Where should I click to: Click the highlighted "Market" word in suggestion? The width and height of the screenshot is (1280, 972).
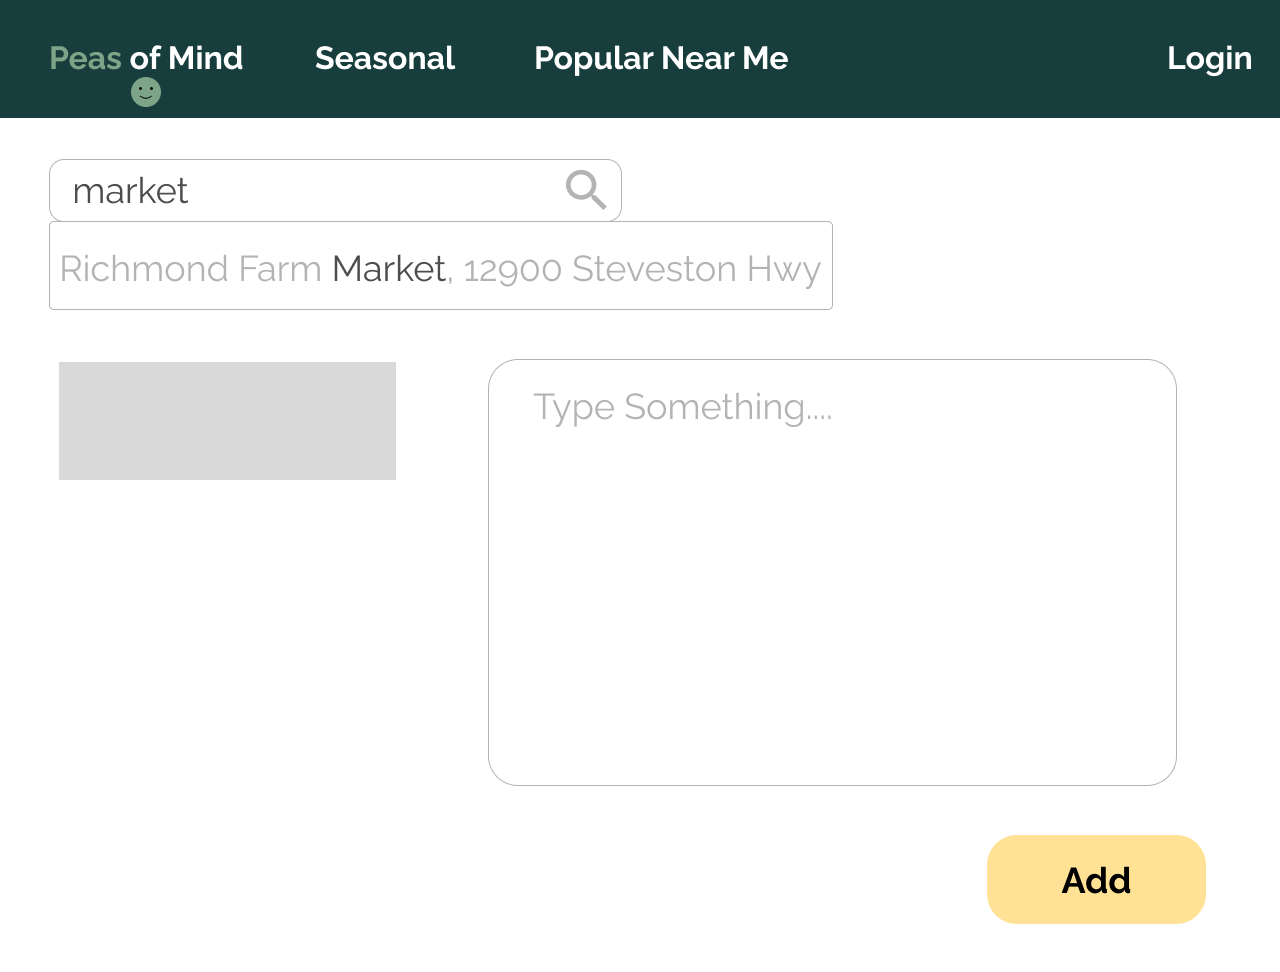pyautogui.click(x=389, y=269)
